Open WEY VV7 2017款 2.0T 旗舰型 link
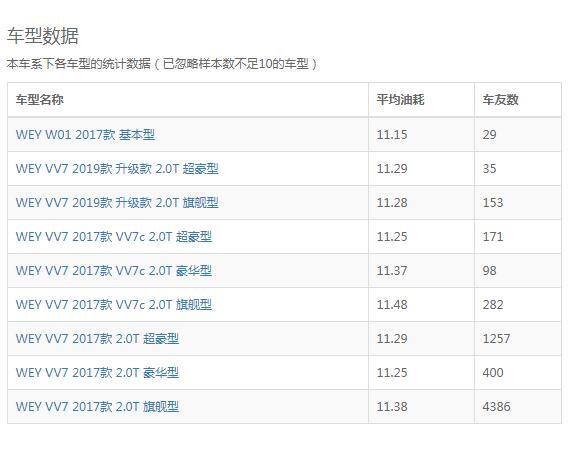Viewport: 581px width, 453px height. (97, 407)
